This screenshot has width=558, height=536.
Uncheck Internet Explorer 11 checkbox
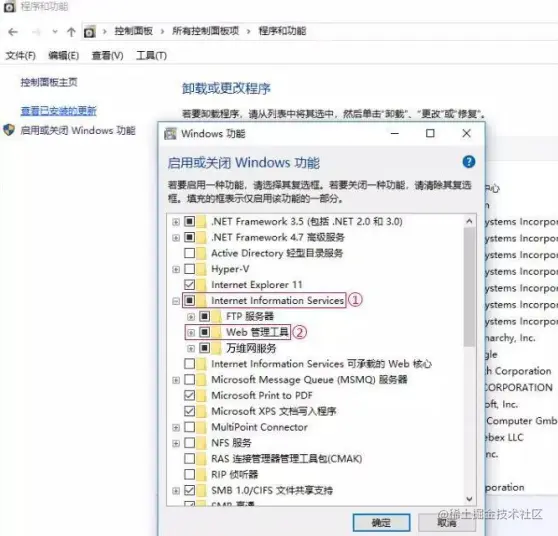pos(189,285)
